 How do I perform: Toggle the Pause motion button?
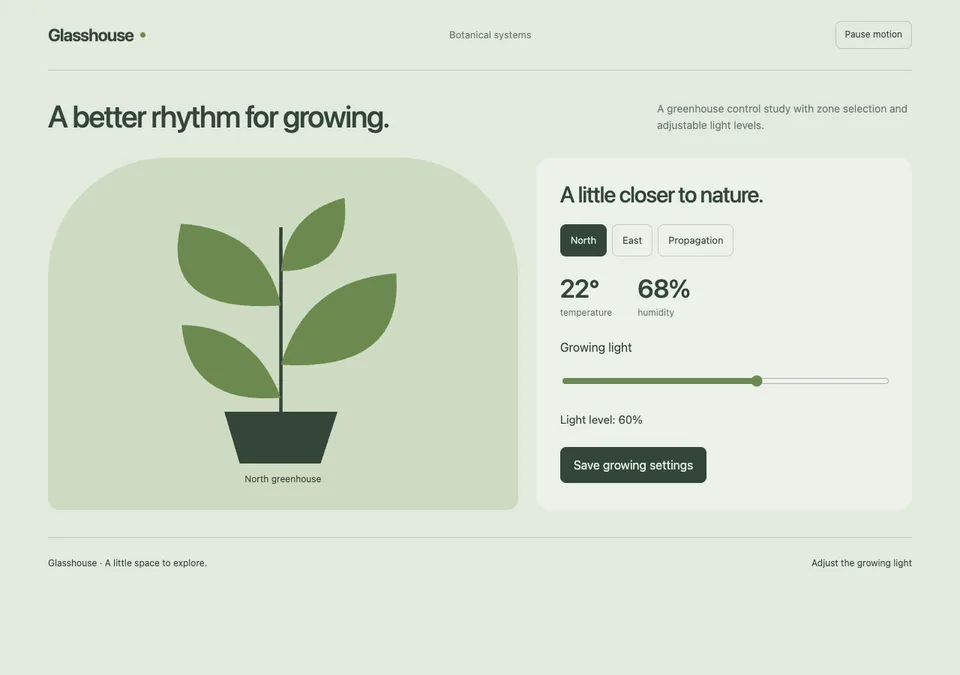pyautogui.click(x=873, y=35)
